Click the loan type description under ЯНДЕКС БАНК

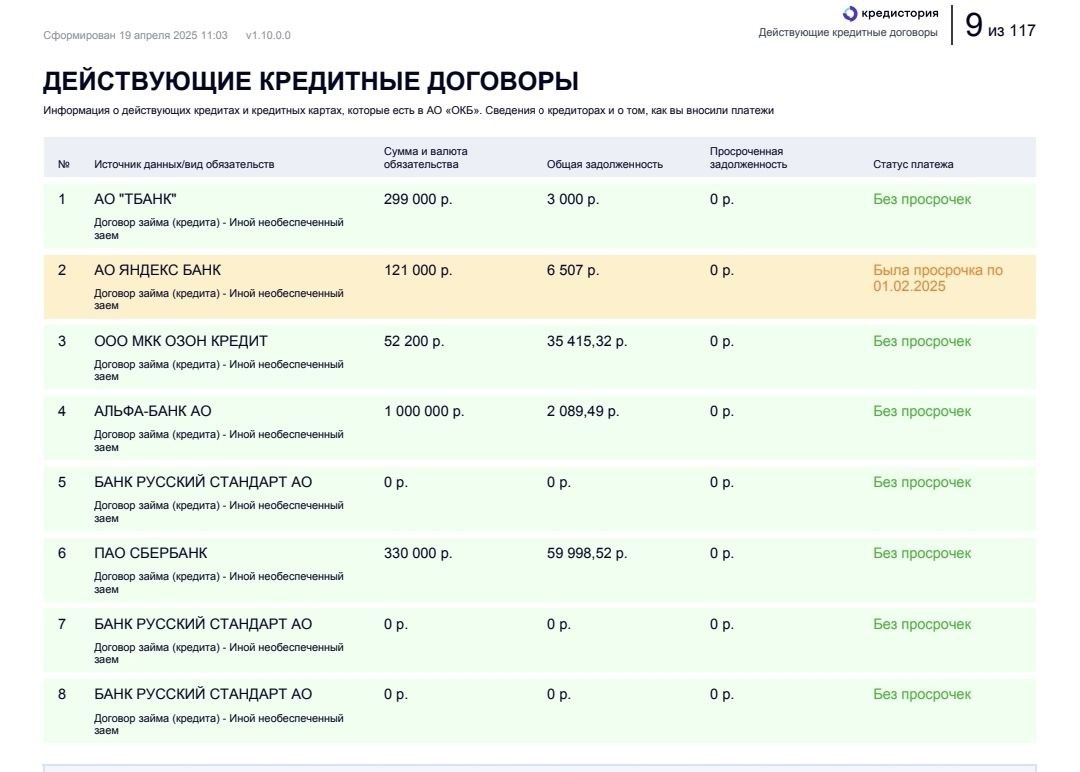coord(218,299)
